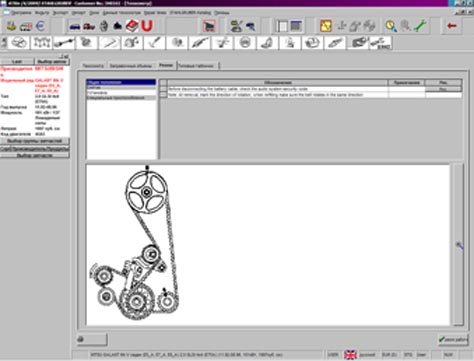Open the red book catalog icon
The image size is (474, 361).
132,26
